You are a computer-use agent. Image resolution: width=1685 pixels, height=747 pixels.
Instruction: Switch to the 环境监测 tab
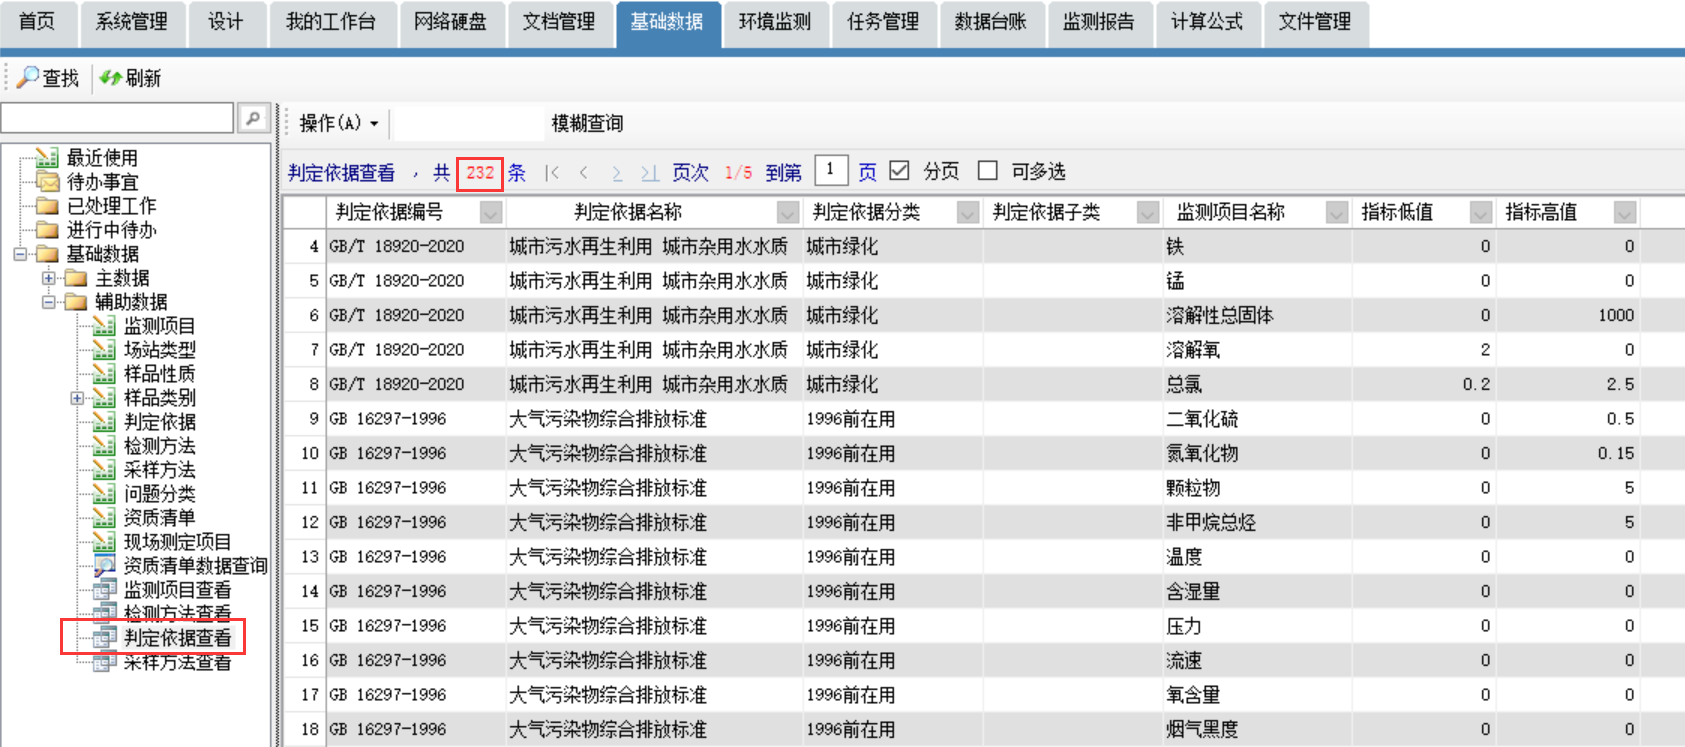(x=774, y=22)
